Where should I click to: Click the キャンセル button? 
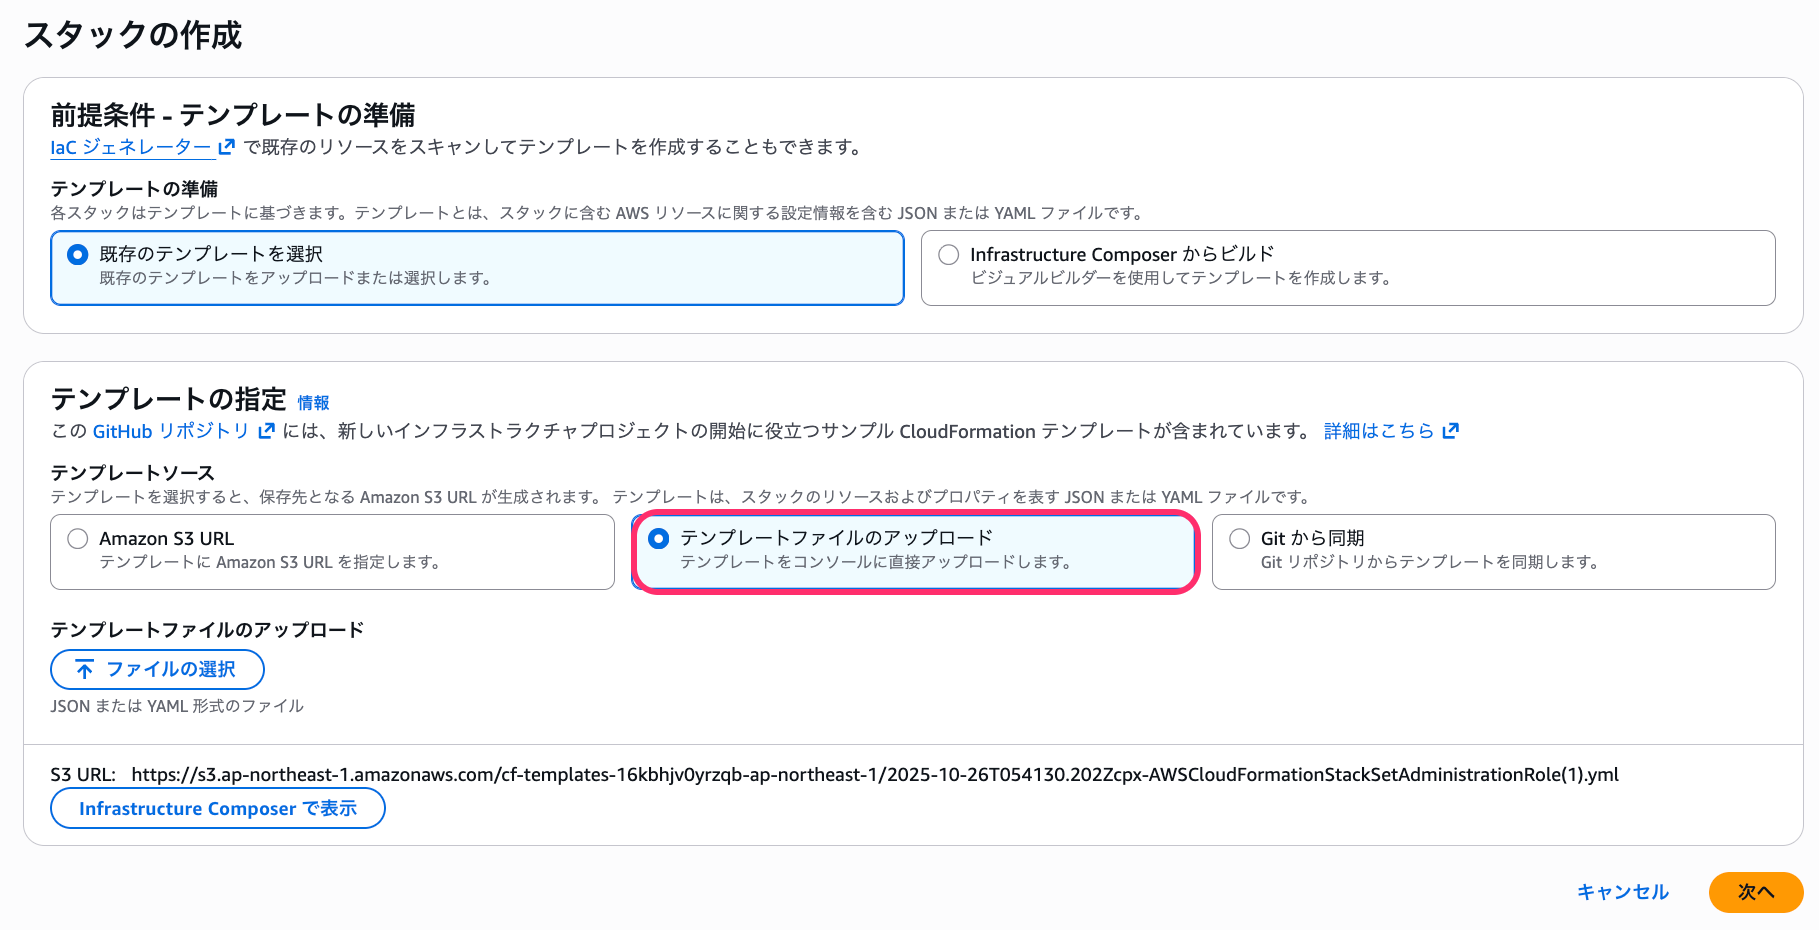(1622, 892)
